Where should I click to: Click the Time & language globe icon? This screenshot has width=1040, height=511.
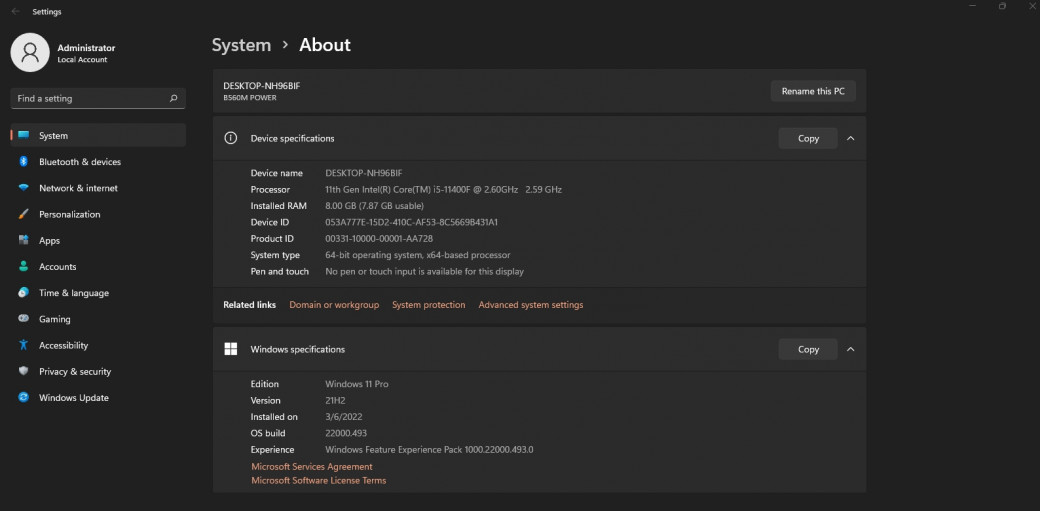click(x=23, y=293)
